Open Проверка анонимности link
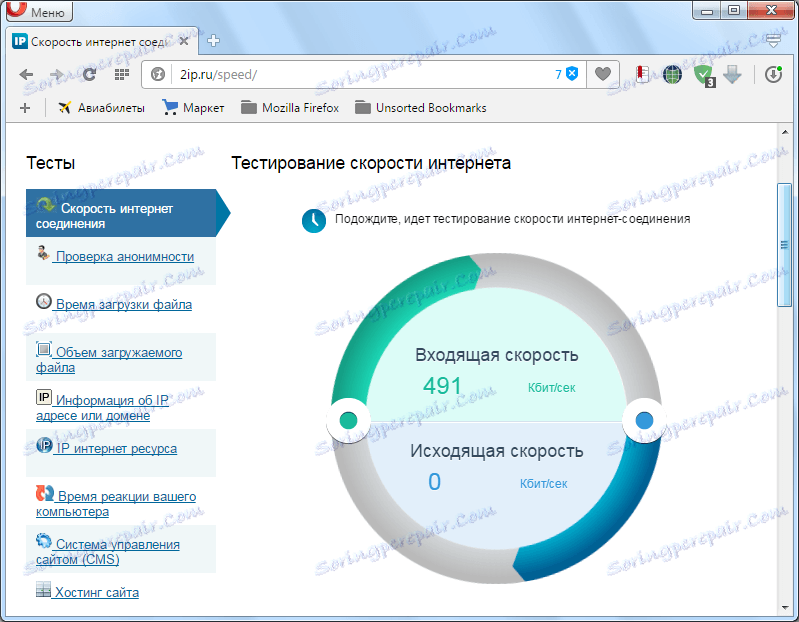Image resolution: width=799 pixels, height=622 pixels. pos(125,256)
